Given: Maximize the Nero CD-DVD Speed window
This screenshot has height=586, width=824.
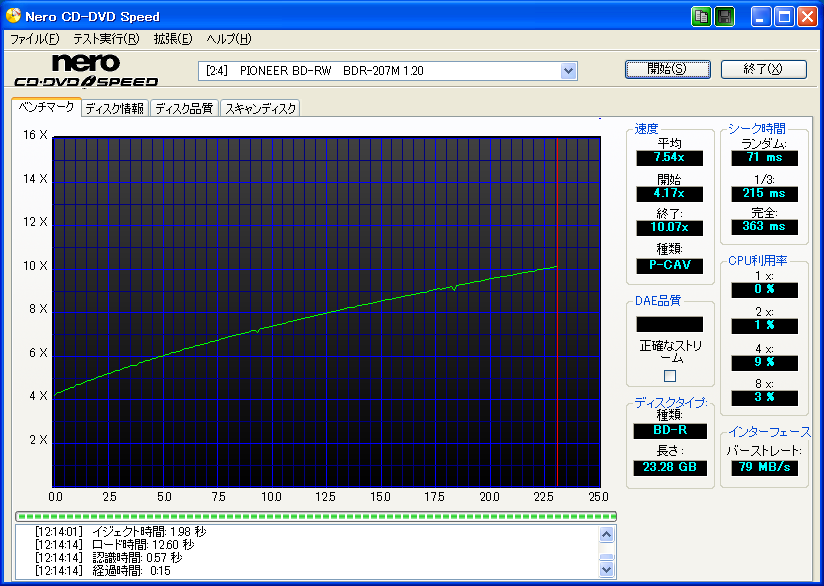Looking at the screenshot, I should pos(784,16).
